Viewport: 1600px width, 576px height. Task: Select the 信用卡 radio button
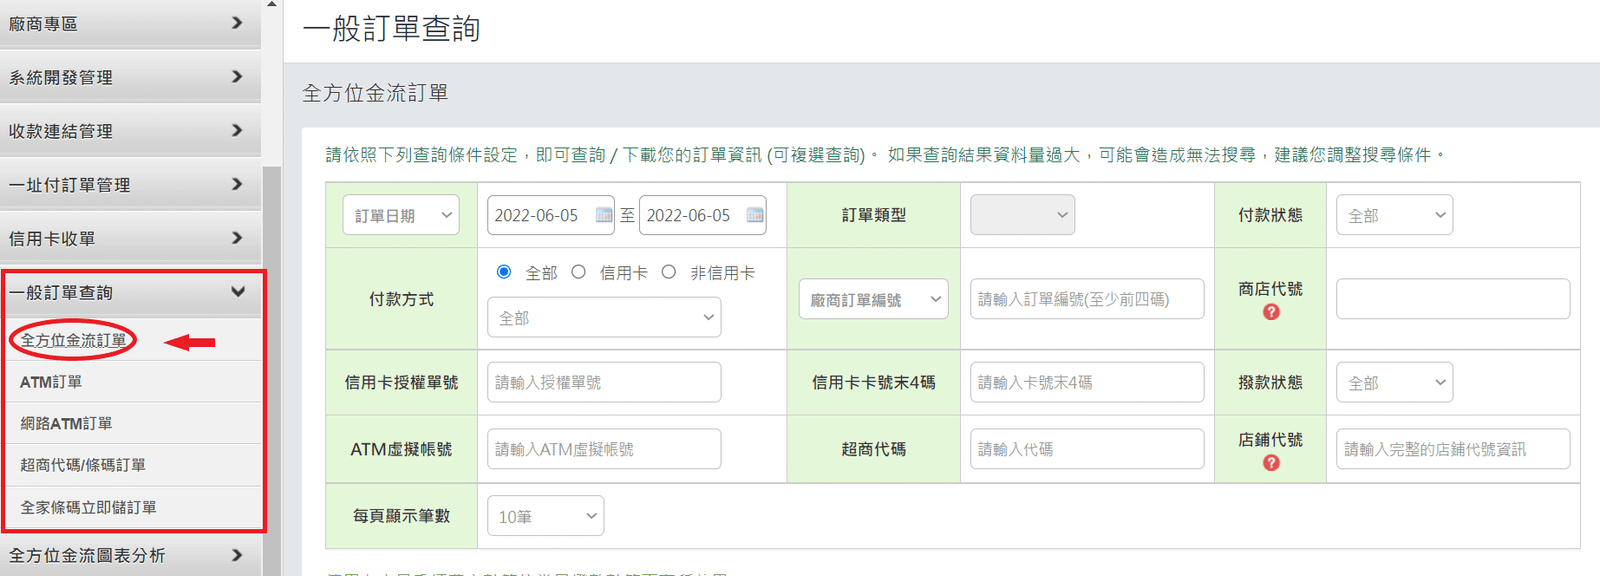pyautogui.click(x=578, y=272)
